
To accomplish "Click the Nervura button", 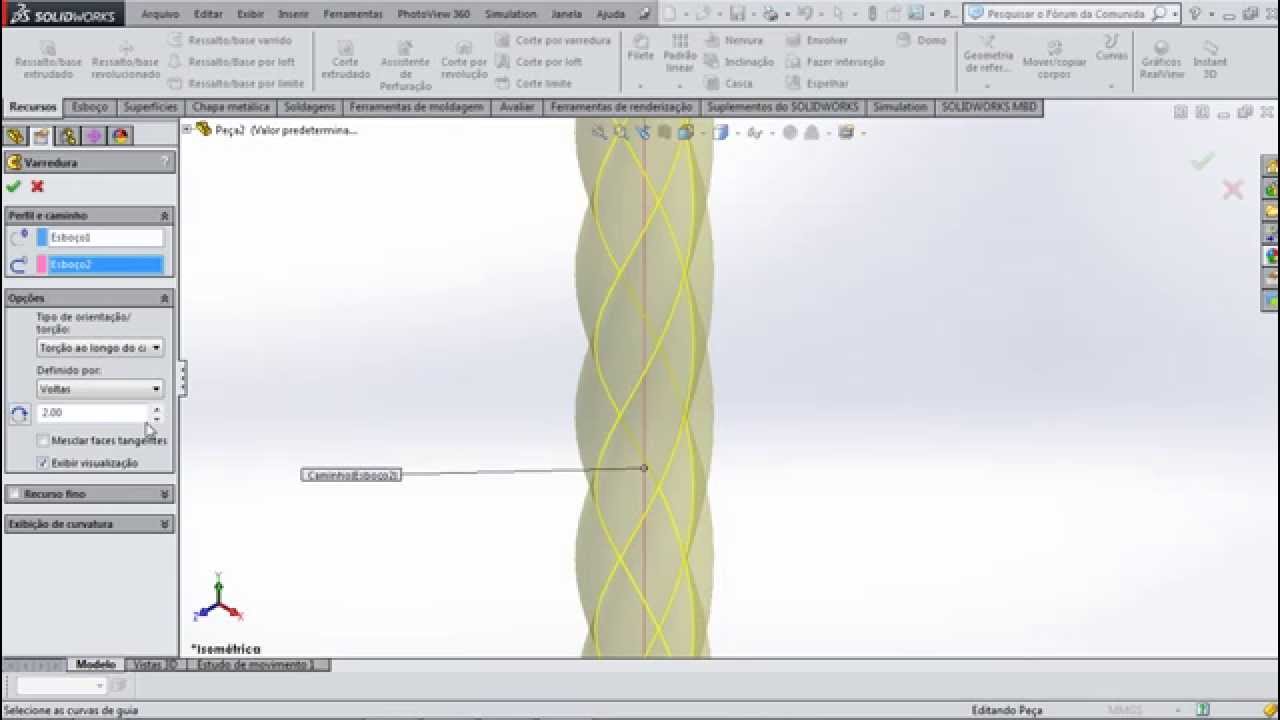I will (x=733, y=40).
